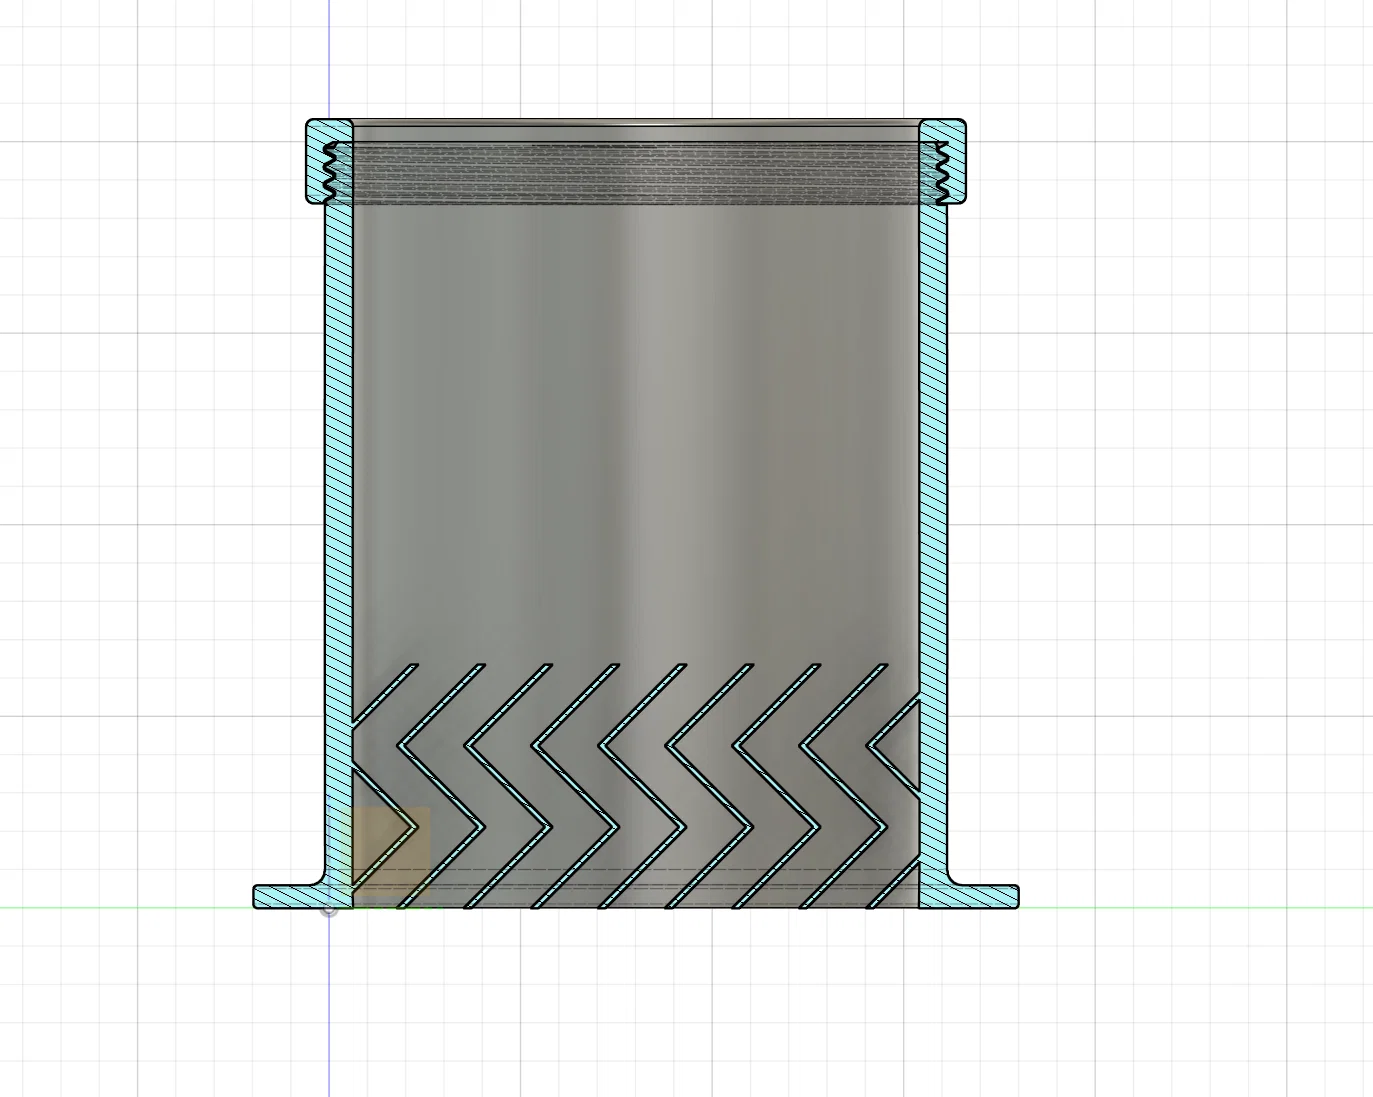The height and width of the screenshot is (1097, 1373).
Task: Select the orange origin plane square
Action: [x=391, y=849]
